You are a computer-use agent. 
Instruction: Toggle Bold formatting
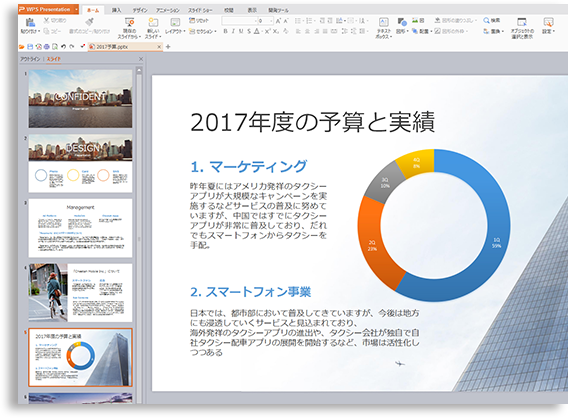point(225,32)
